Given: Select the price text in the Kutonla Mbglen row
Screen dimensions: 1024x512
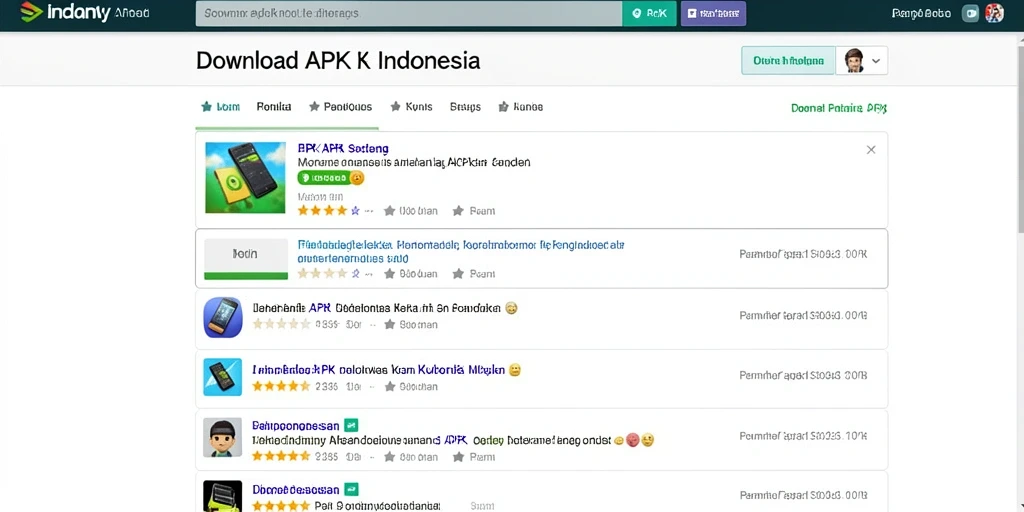Looking at the screenshot, I should (803, 376).
